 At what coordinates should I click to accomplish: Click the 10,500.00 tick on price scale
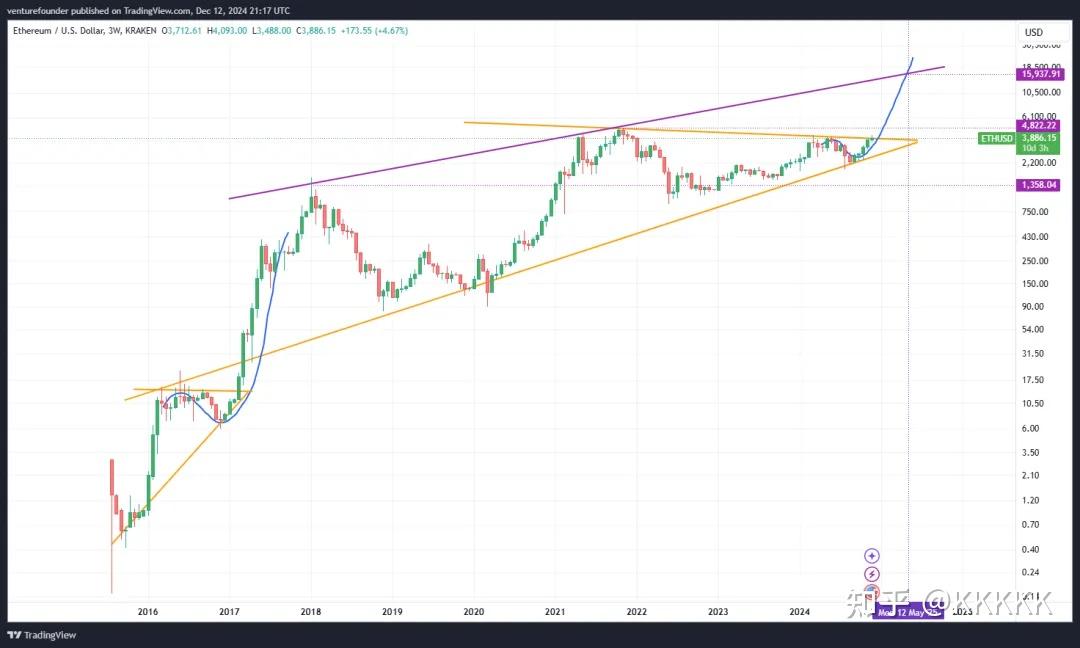point(1040,91)
